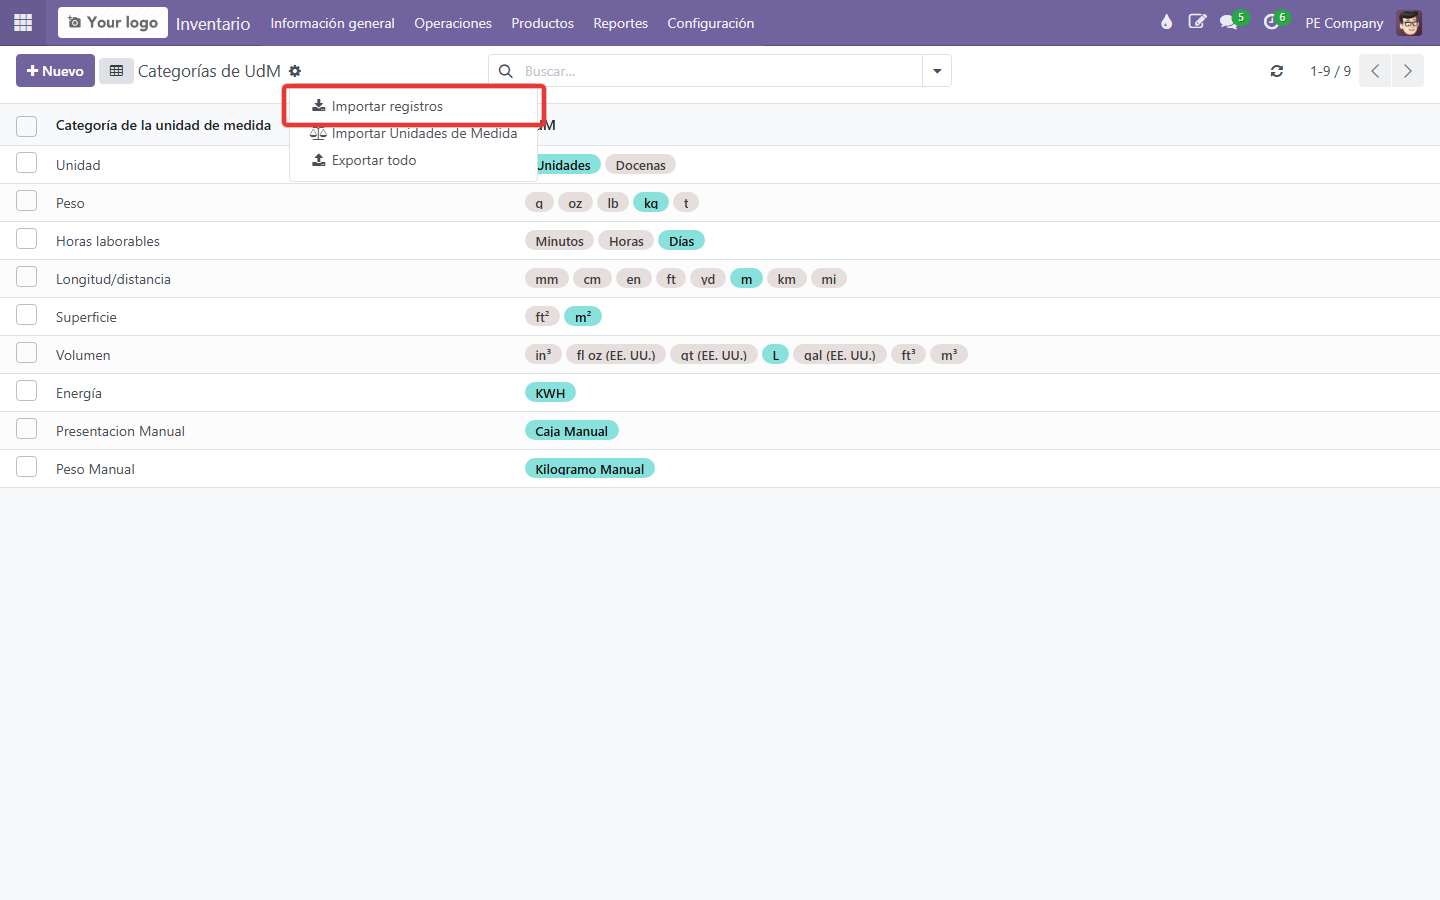Image resolution: width=1440 pixels, height=900 pixels.
Task: Click the cm unit tag
Action: pos(592,279)
